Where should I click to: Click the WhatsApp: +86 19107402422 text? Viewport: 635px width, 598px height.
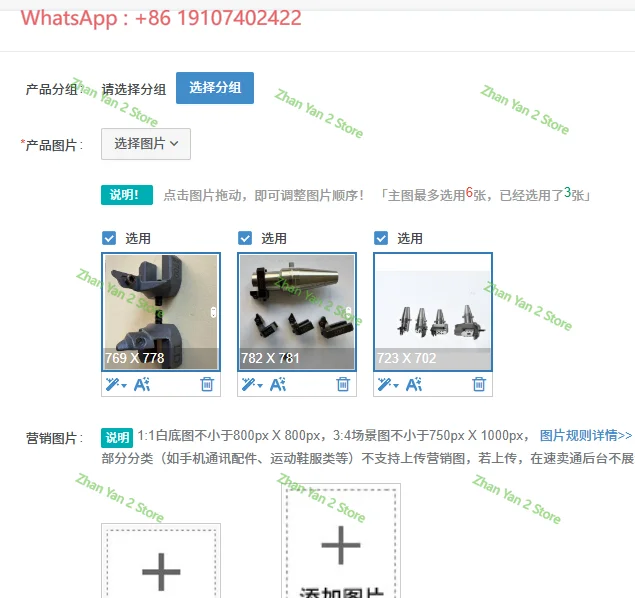(161, 18)
